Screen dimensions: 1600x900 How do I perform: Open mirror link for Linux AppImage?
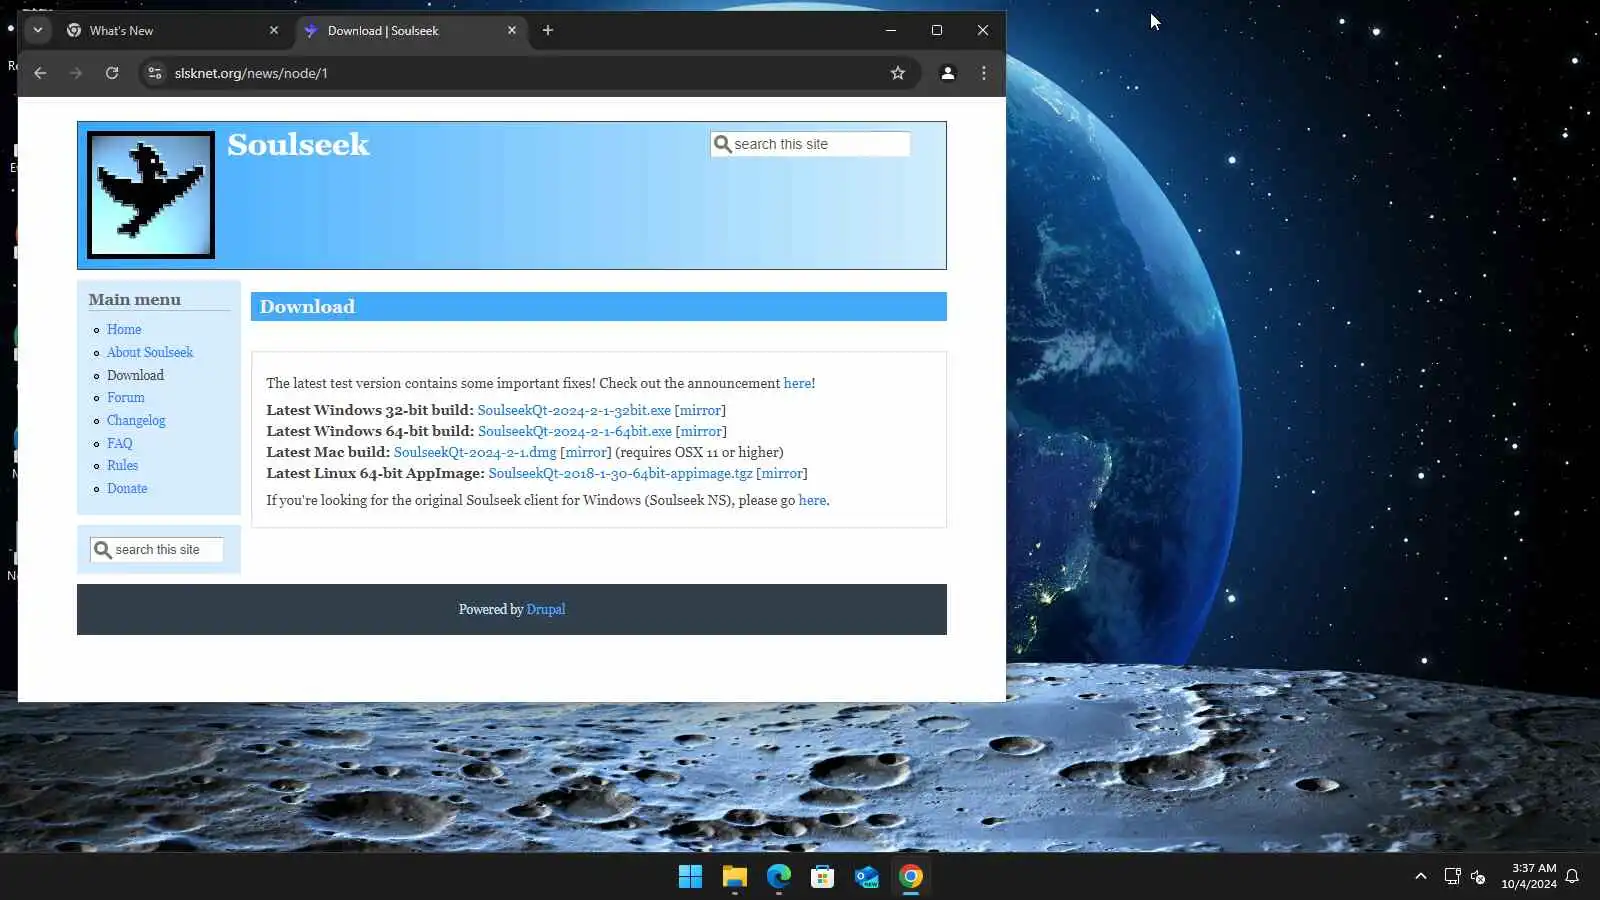tap(782, 473)
